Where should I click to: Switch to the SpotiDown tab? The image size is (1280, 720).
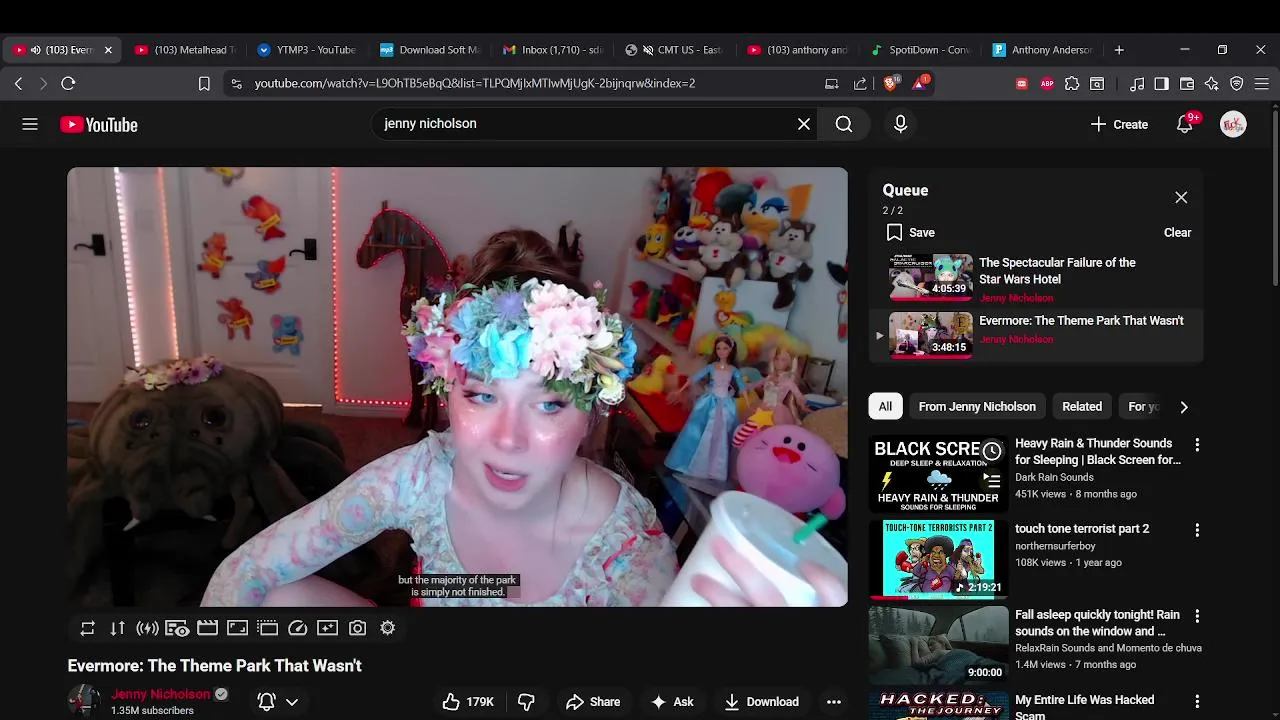click(921, 50)
